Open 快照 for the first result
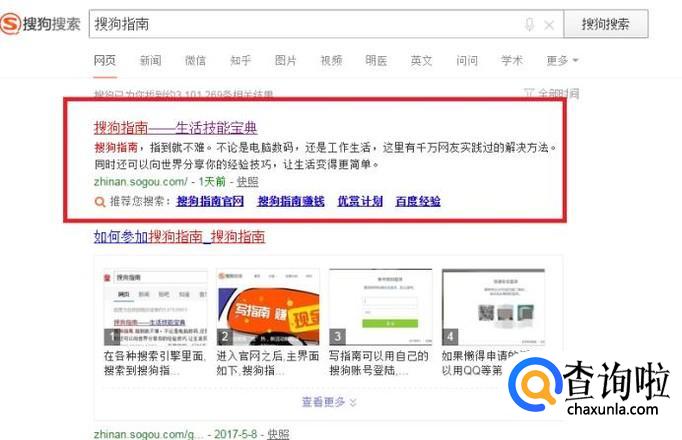The height and width of the screenshot is (440, 682). tap(247, 181)
